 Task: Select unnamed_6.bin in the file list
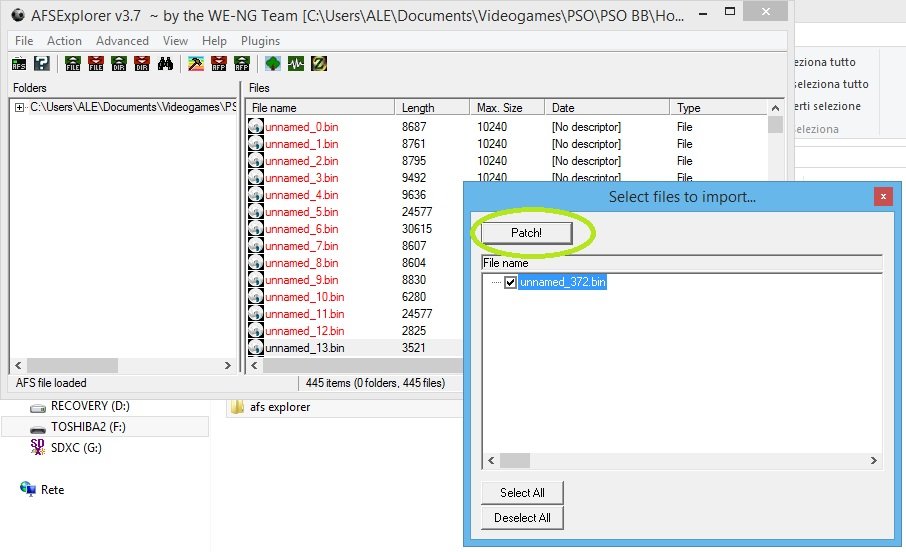pos(302,229)
